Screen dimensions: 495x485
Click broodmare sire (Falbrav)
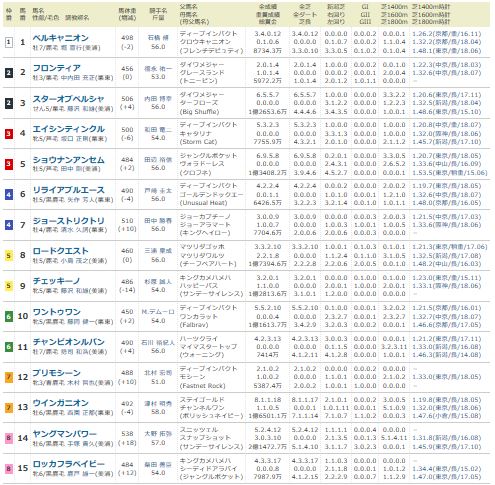pos(194,324)
